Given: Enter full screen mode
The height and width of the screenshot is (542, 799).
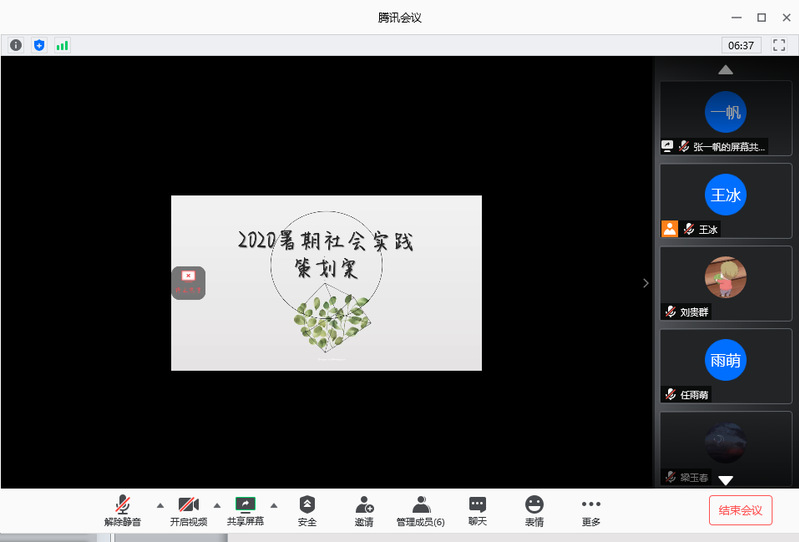Looking at the screenshot, I should [x=779, y=45].
